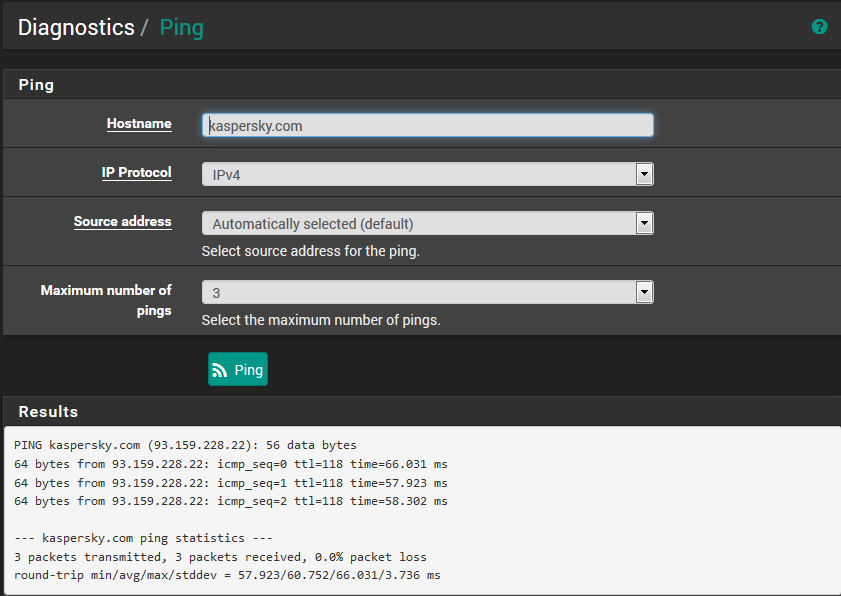841x596 pixels.
Task: Click the signal icon on the Ping button
Action: tap(221, 370)
